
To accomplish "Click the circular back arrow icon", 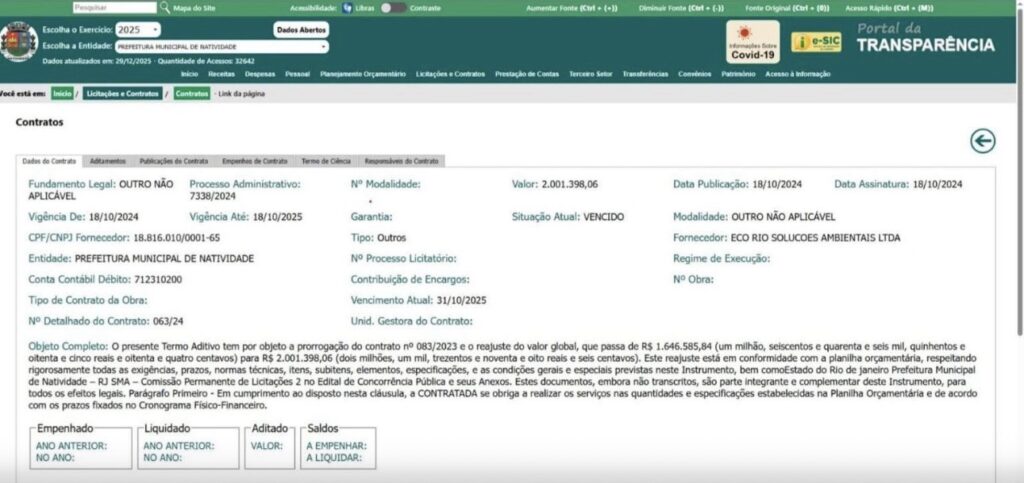I will 982,141.
